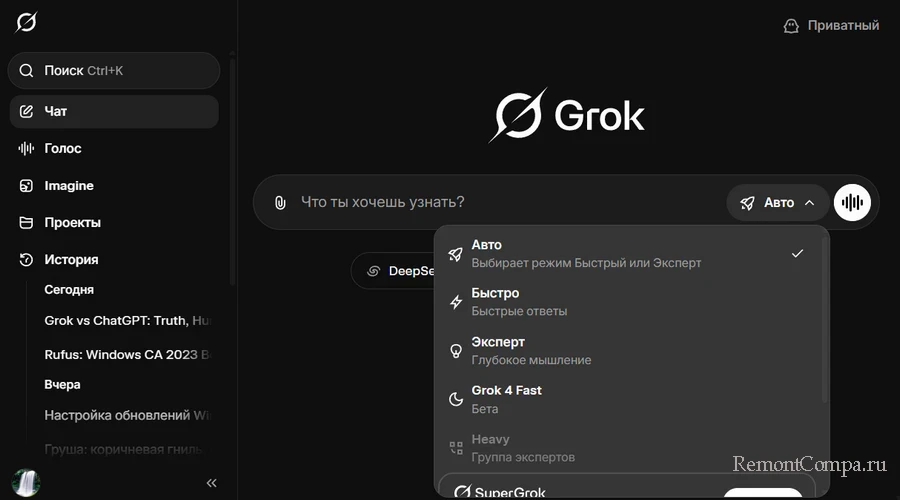Open user profile avatar at bottom left
Viewport: 900px width, 500px height.
25,483
